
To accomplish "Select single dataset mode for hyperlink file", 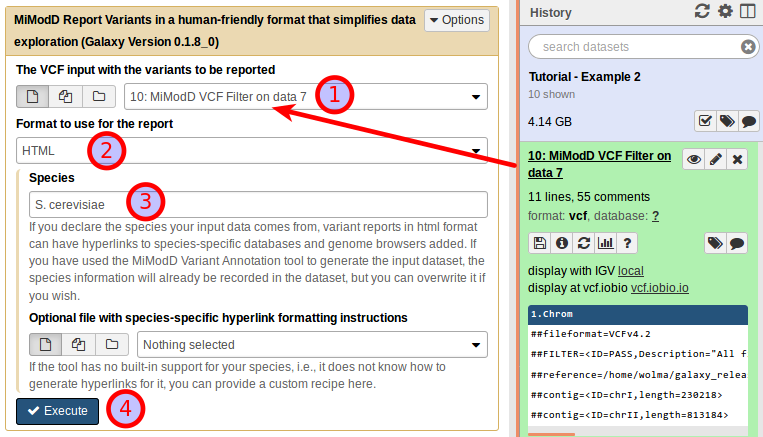I will tap(45, 345).
